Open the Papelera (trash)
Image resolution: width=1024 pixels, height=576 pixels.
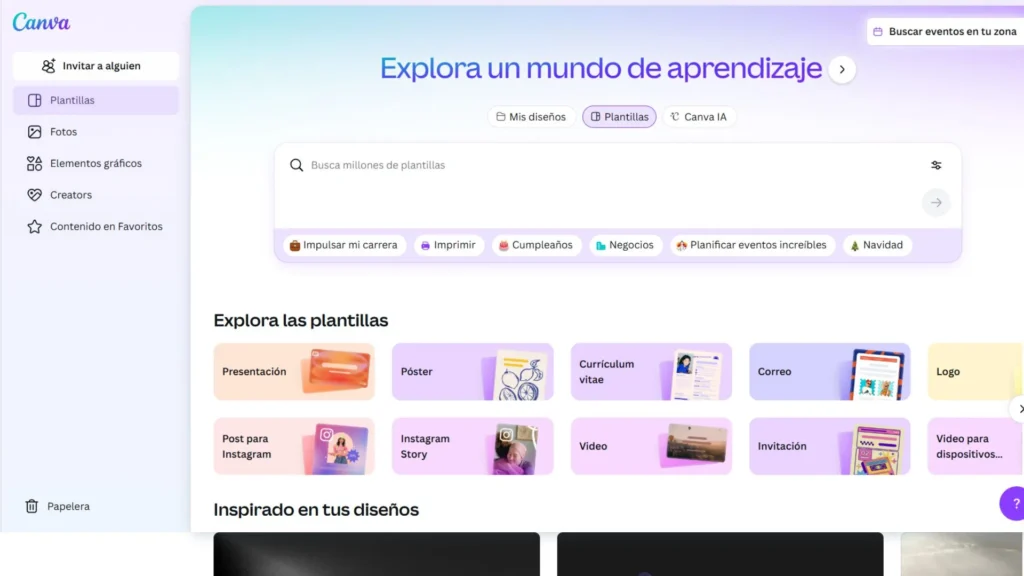coord(69,506)
